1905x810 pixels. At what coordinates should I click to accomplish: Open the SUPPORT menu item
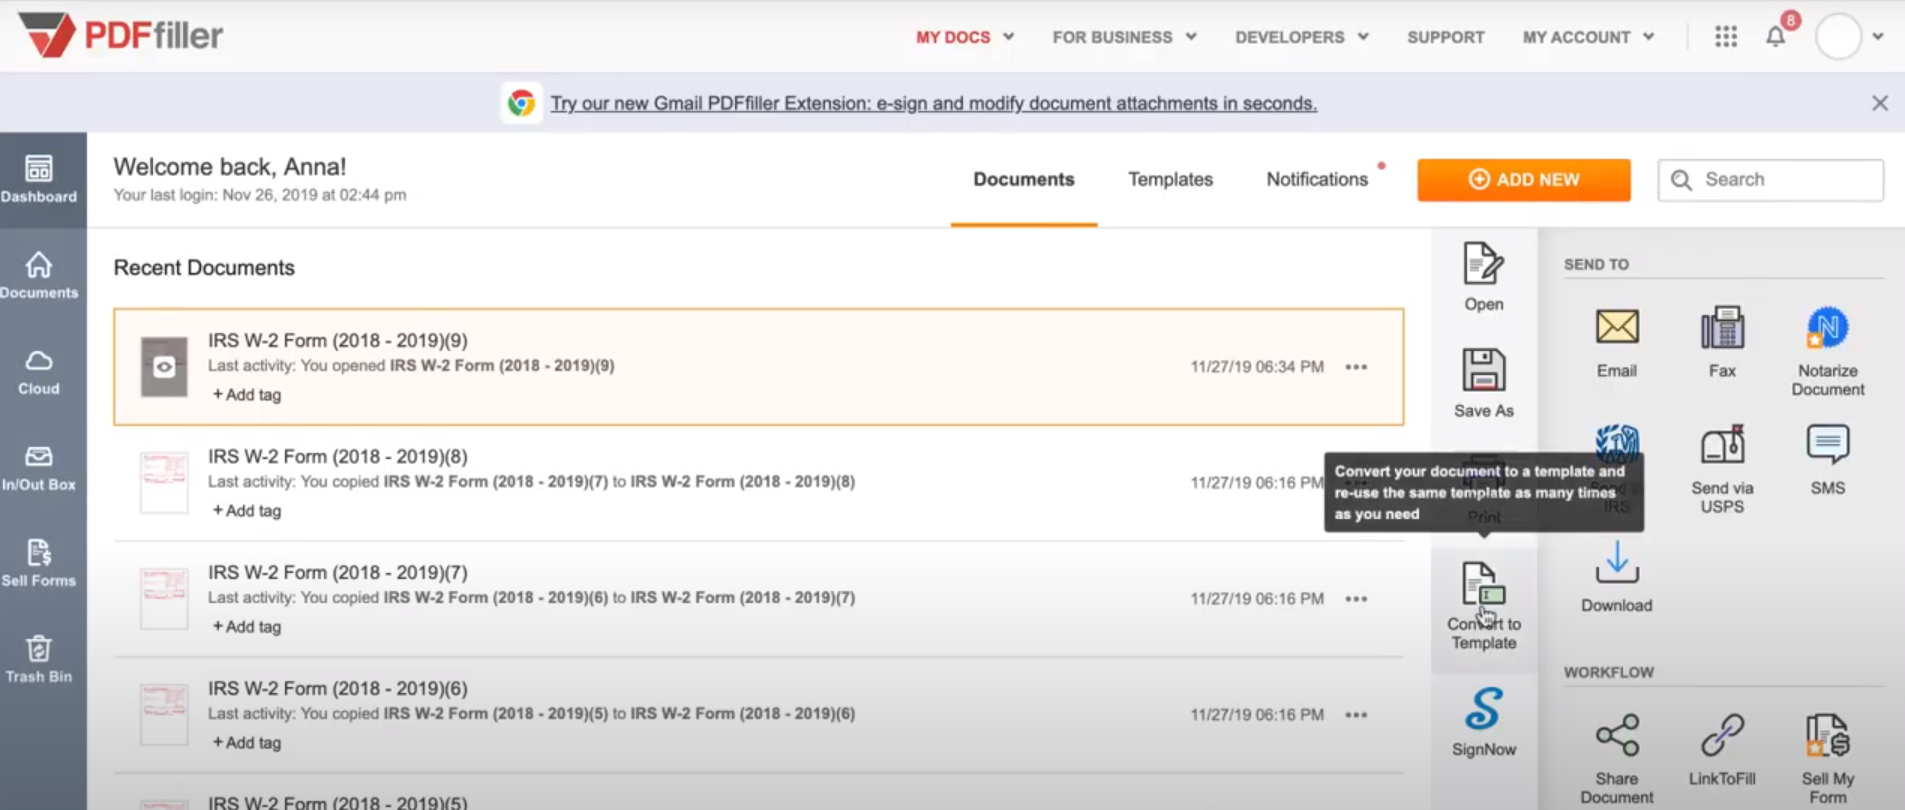coord(1445,37)
